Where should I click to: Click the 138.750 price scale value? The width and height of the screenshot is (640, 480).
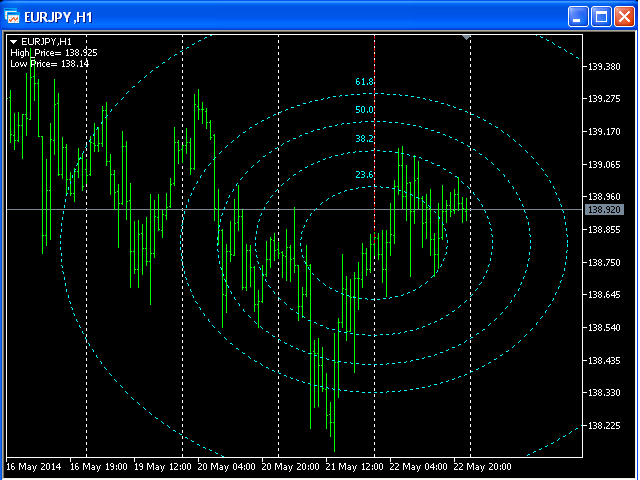[604, 262]
